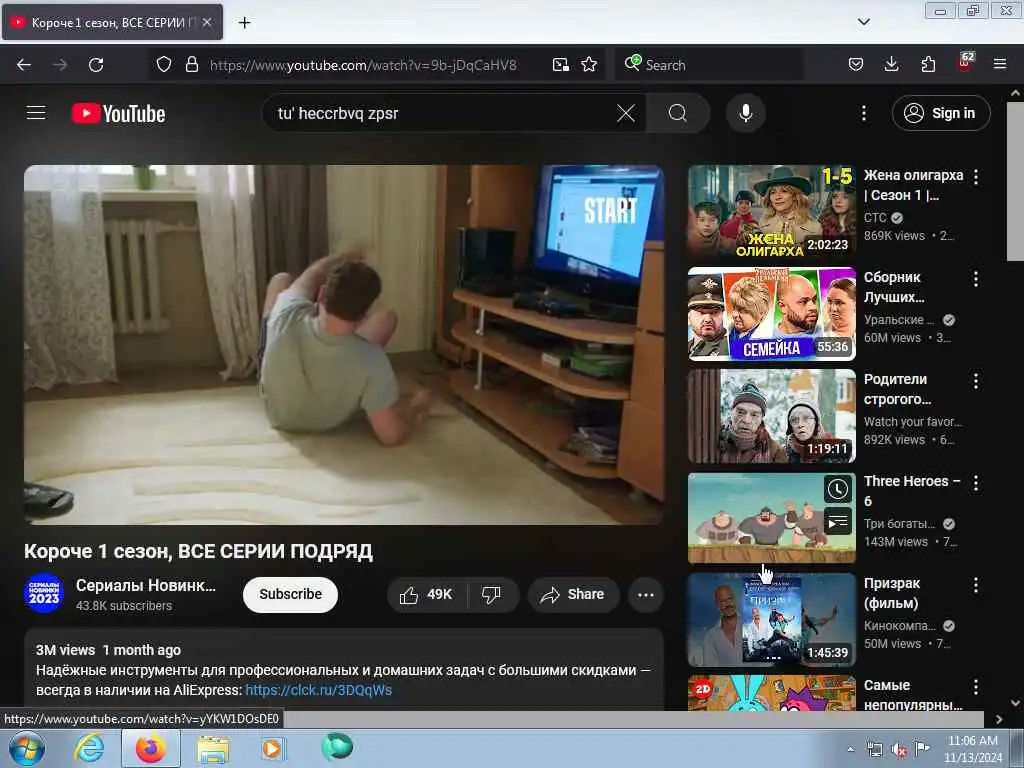Screen dimensions: 1024x768
Task: Open muted volume tray icon
Action: [898, 750]
